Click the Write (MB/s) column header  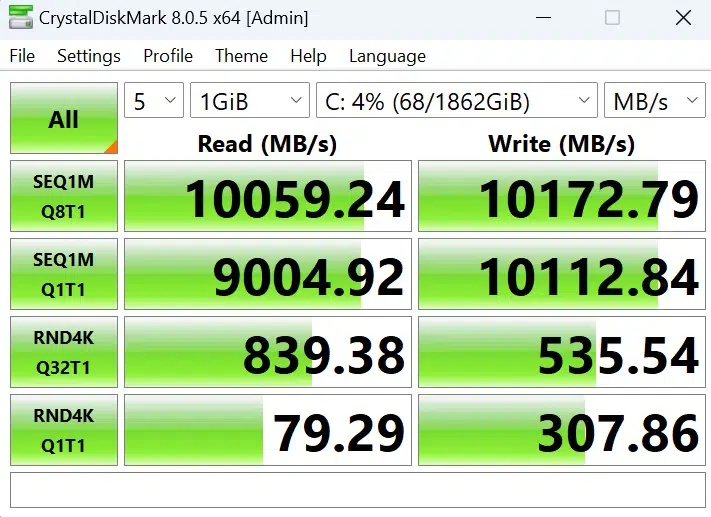[561, 144]
